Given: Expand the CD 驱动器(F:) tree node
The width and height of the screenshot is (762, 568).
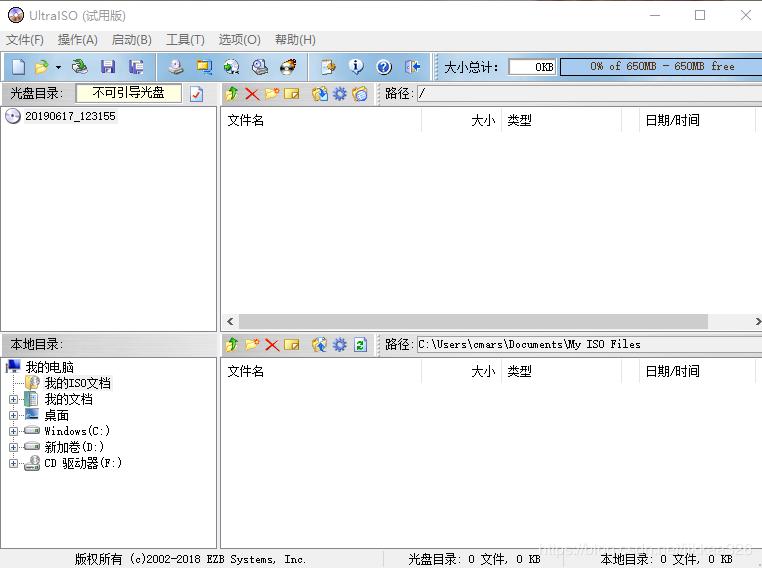Looking at the screenshot, I should point(13,463).
